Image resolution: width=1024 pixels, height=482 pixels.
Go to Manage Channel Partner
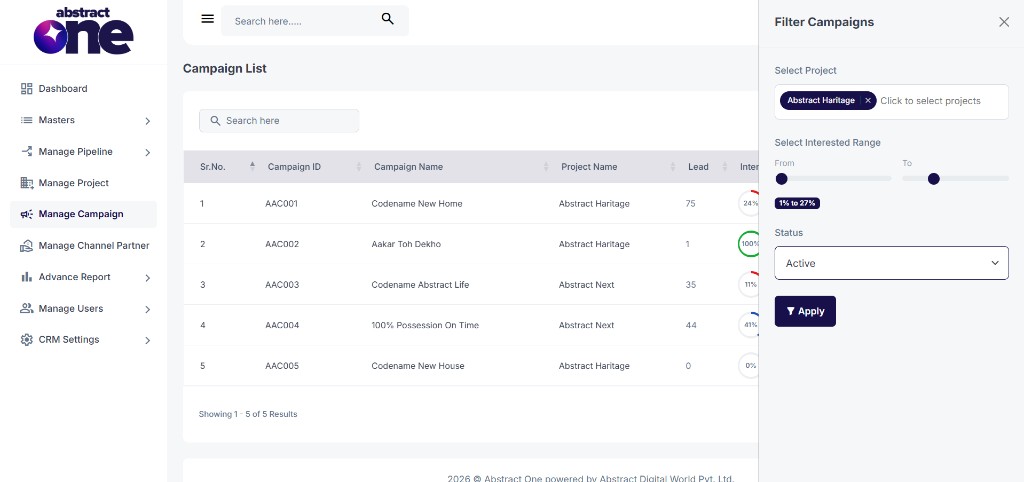pos(83,246)
